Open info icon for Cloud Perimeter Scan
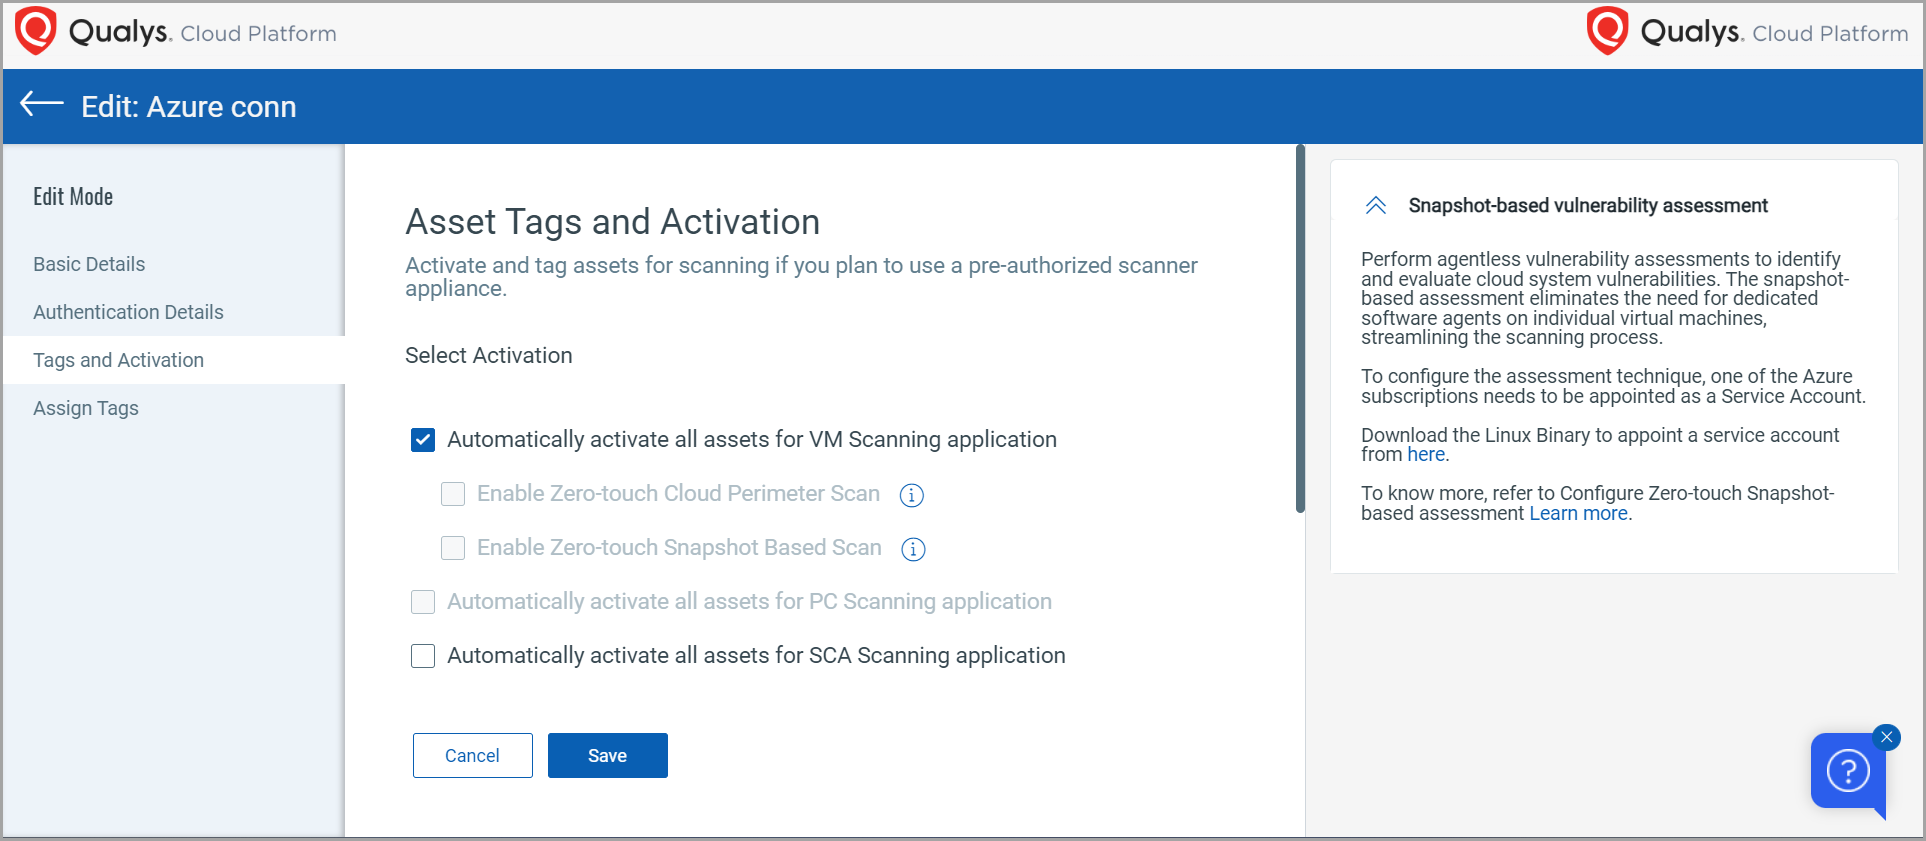The height and width of the screenshot is (841, 1926). pyautogui.click(x=911, y=495)
